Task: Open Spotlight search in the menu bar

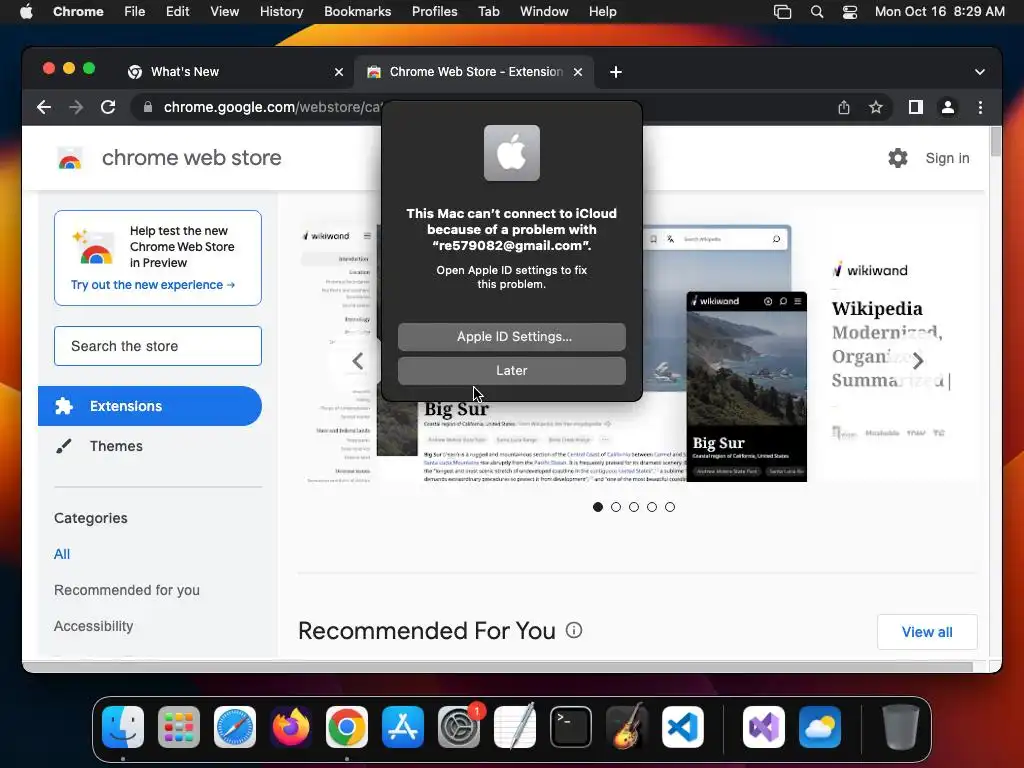Action: 816,11
